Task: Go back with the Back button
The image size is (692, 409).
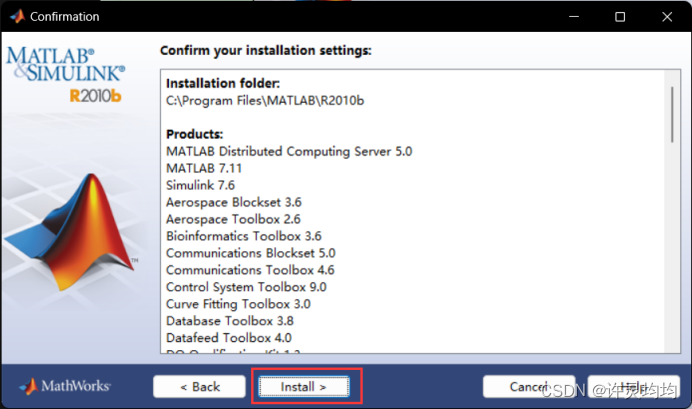Action: (x=199, y=386)
